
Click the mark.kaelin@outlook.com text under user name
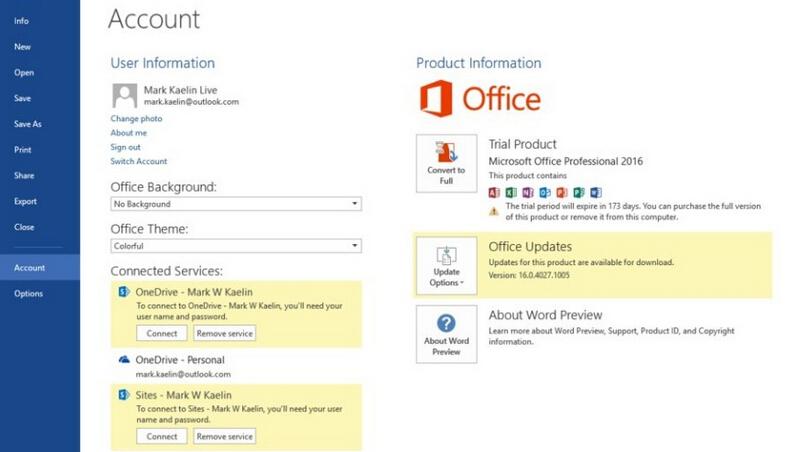pos(191,101)
